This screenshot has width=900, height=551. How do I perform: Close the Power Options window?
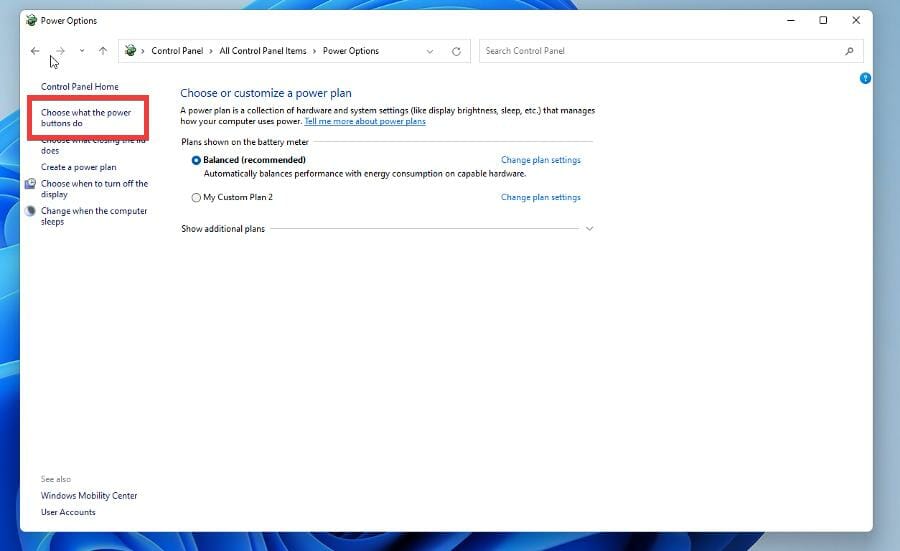click(856, 20)
